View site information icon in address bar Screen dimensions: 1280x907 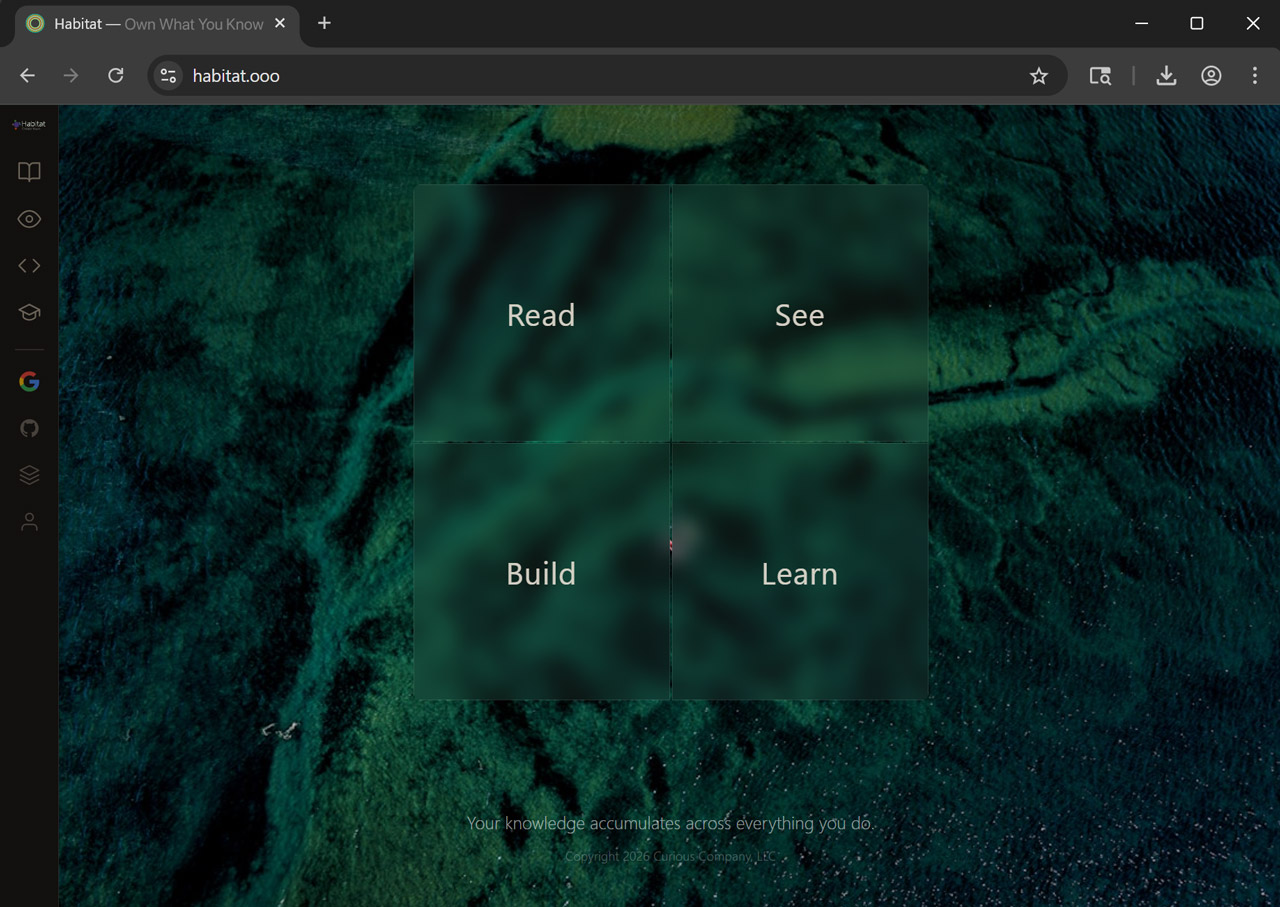tap(169, 76)
